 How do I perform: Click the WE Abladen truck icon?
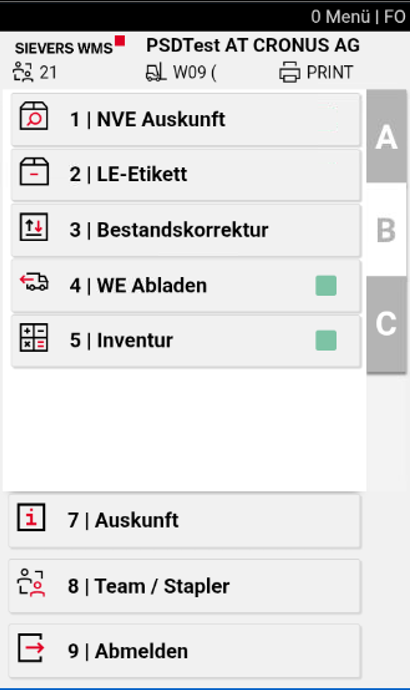34,282
